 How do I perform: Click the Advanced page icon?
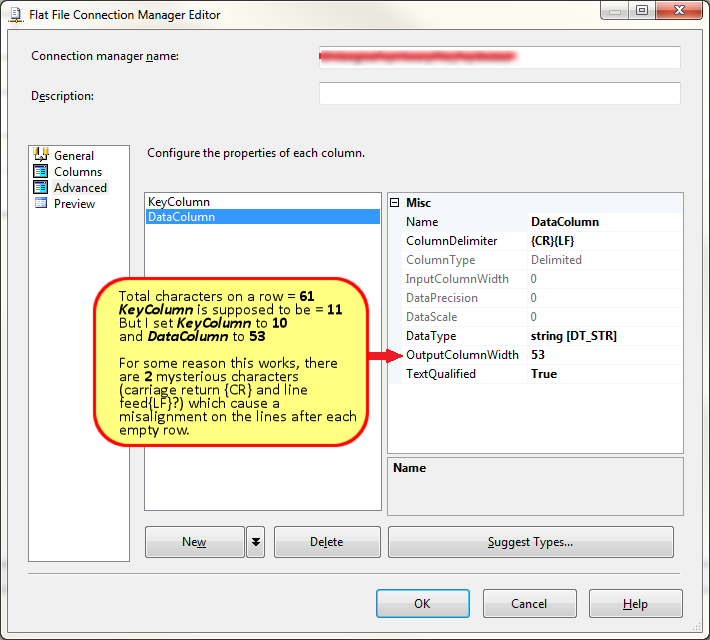click(x=41, y=187)
